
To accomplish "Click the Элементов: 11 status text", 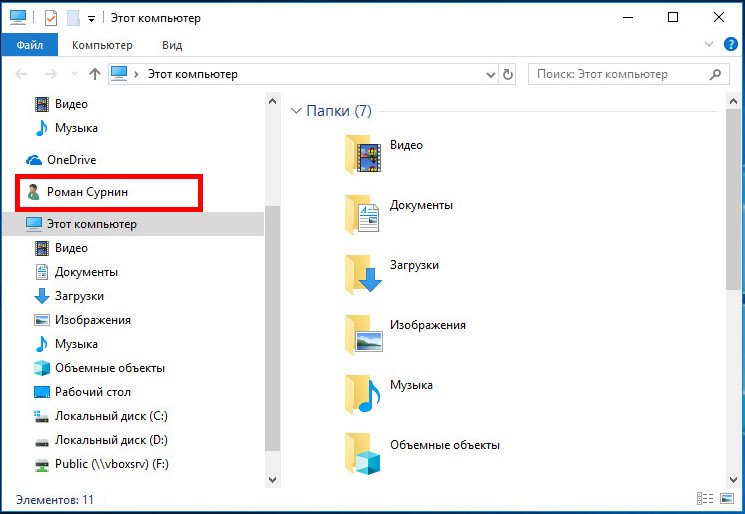I will 55,500.
